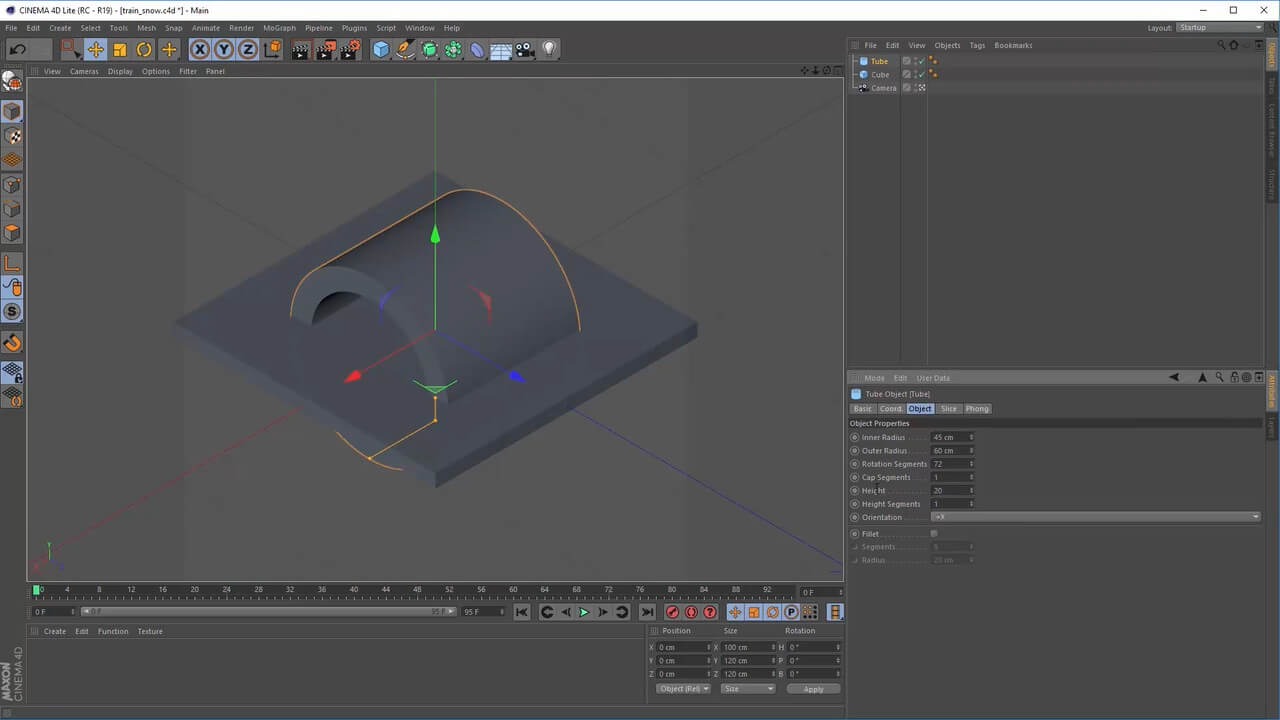Viewport: 1280px width, 720px height.
Task: Click the Undo arrow icon
Action: tap(17, 50)
